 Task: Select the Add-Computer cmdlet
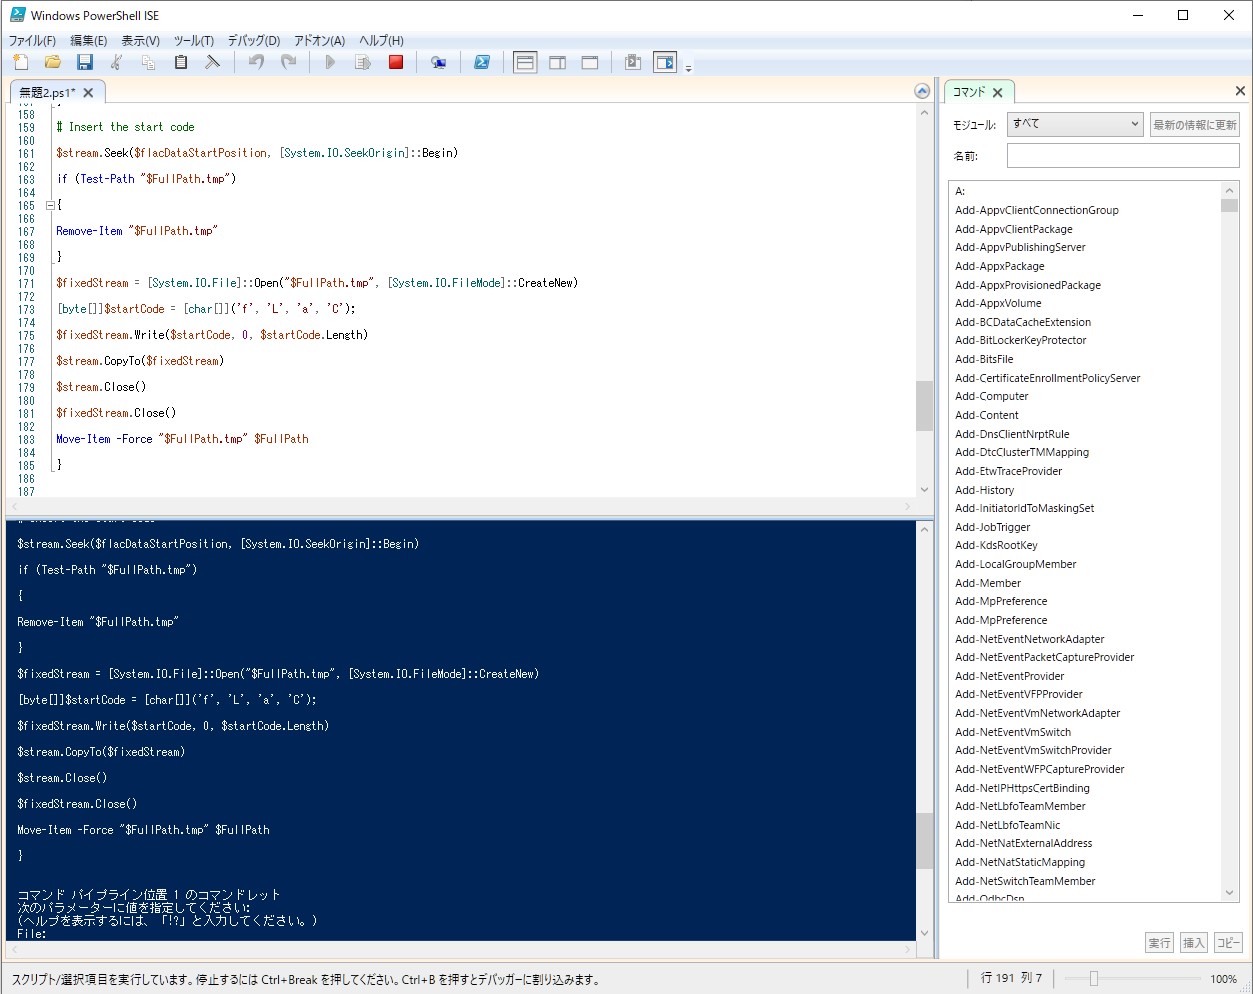tap(991, 396)
